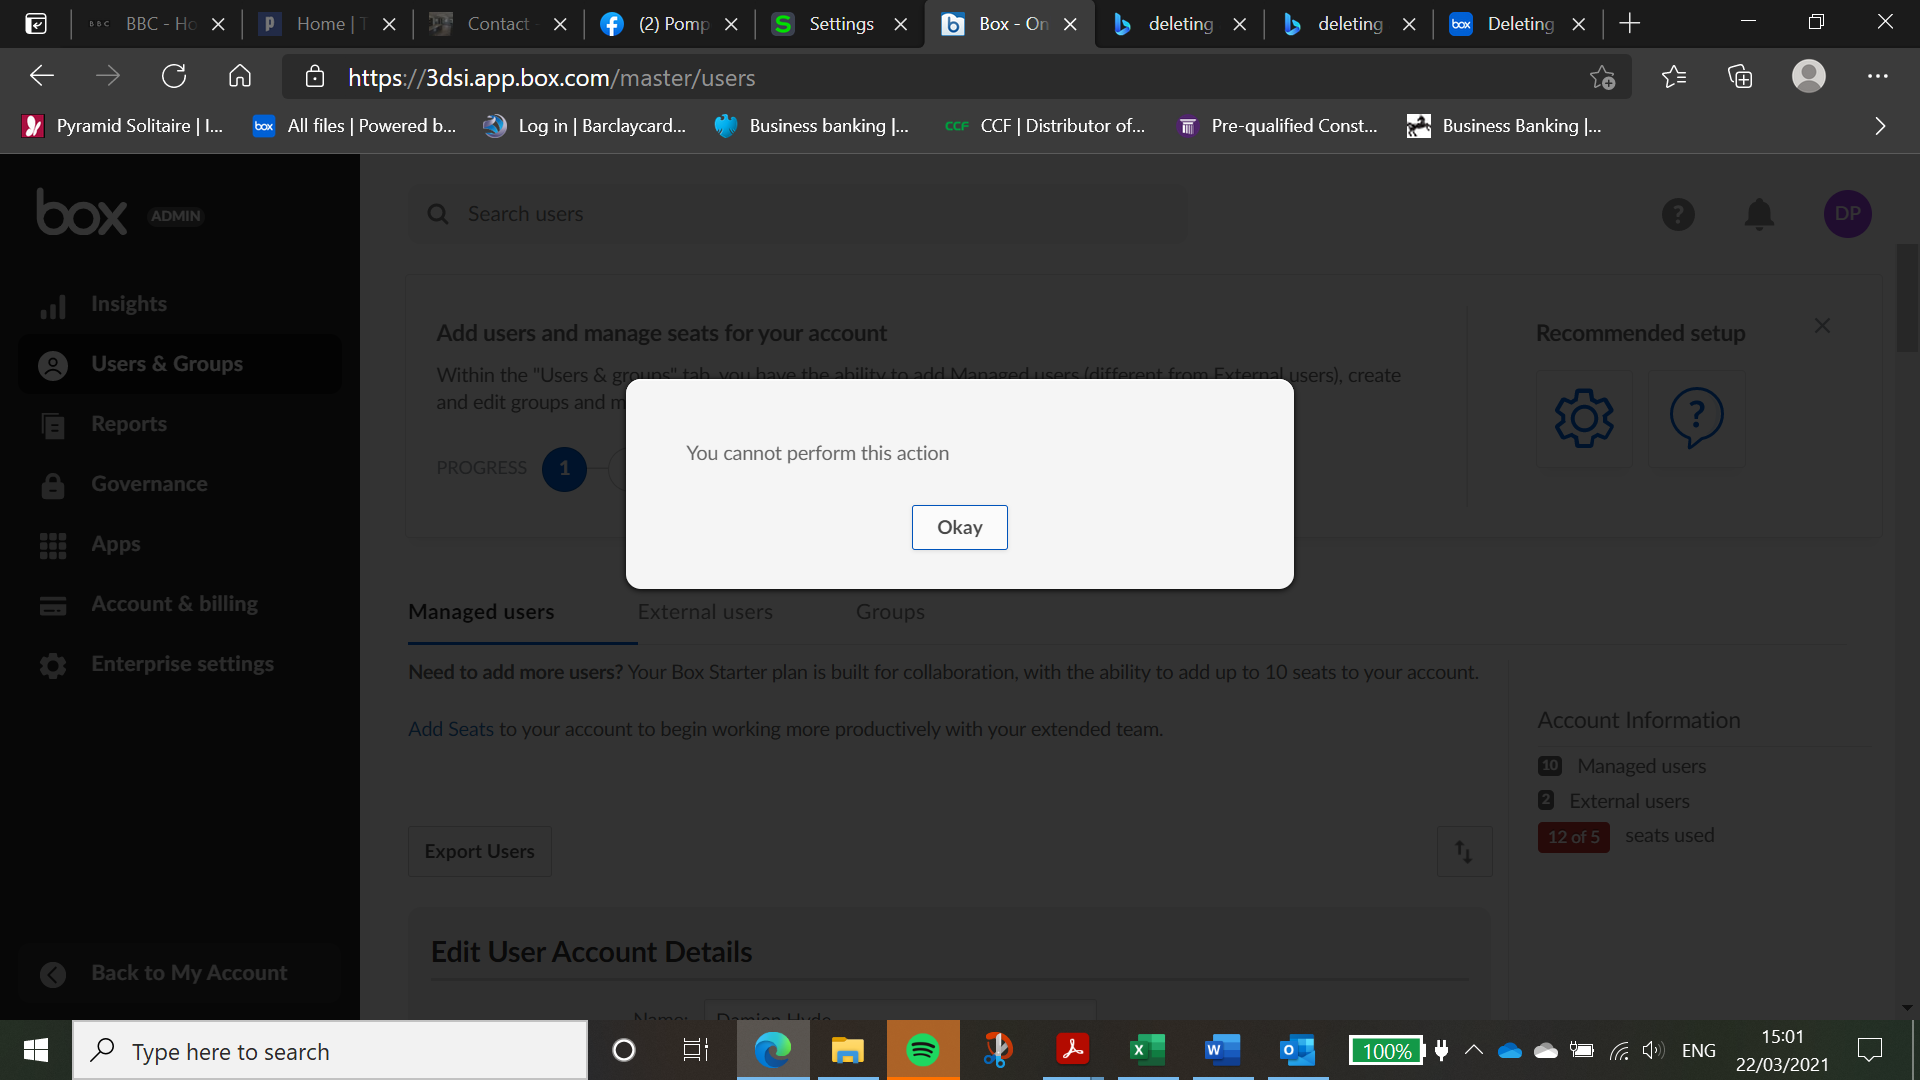Viewport: 1920px width, 1080px height.
Task: Click the sort arrows button
Action: 1464,851
